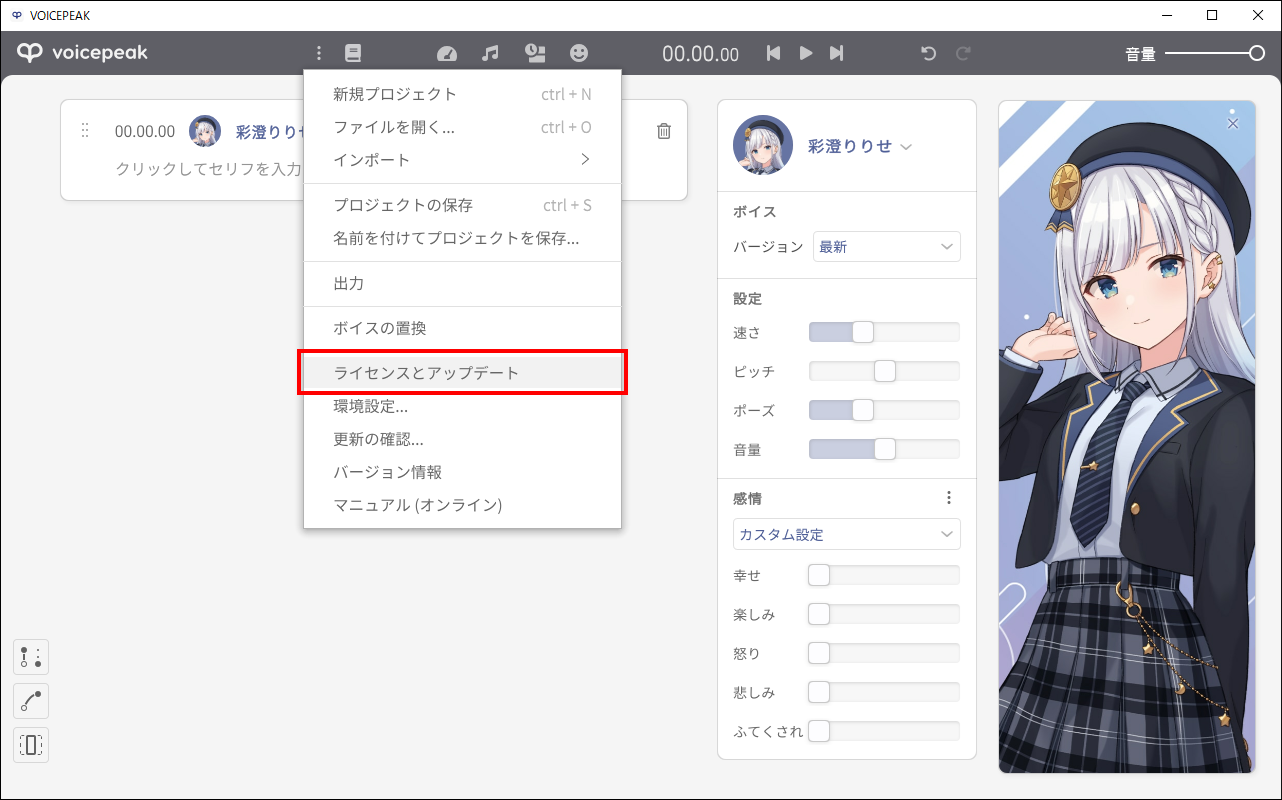Click the クリックしてセリフを入力 text field
Viewport: 1282px width, 800px height.
tap(209, 169)
